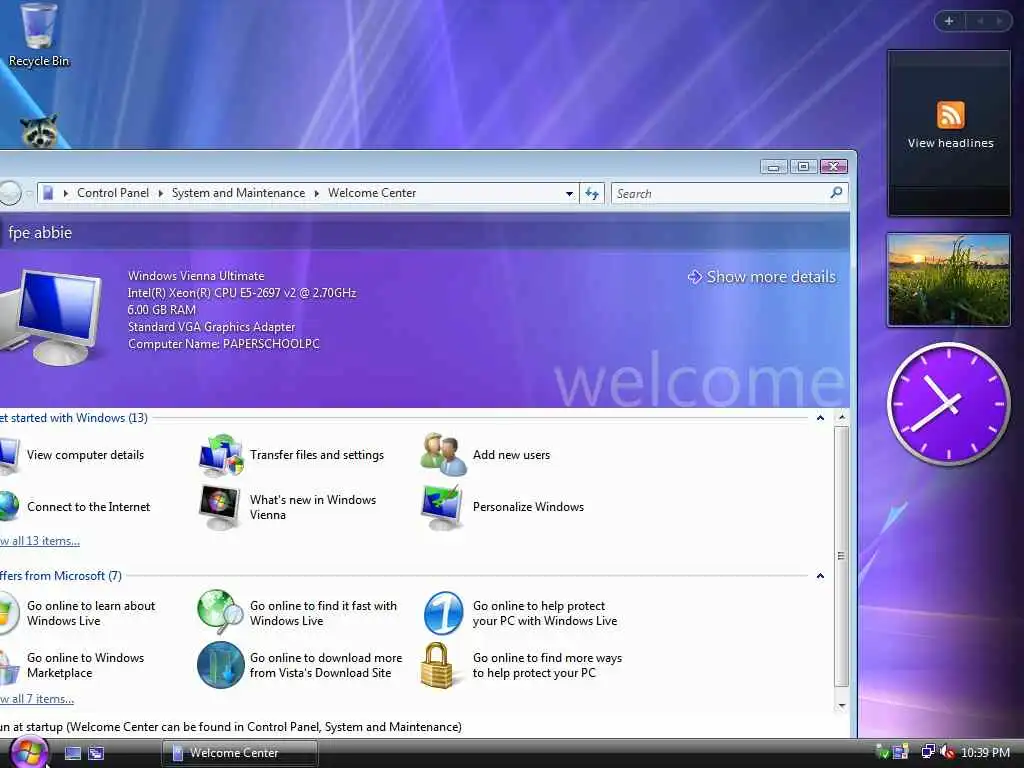Go to next sidebar gadgets page arrow
Image resolution: width=1024 pixels, height=768 pixels.
point(999,21)
